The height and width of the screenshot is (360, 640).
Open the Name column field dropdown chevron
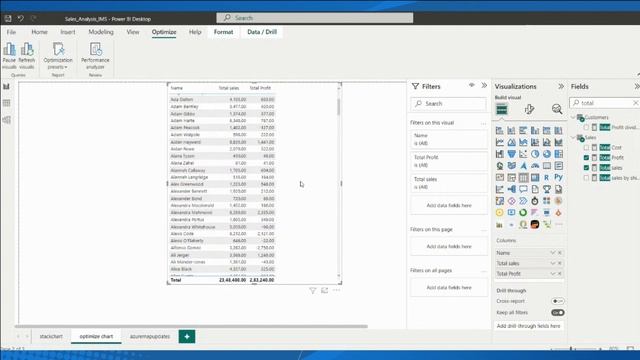coord(553,253)
